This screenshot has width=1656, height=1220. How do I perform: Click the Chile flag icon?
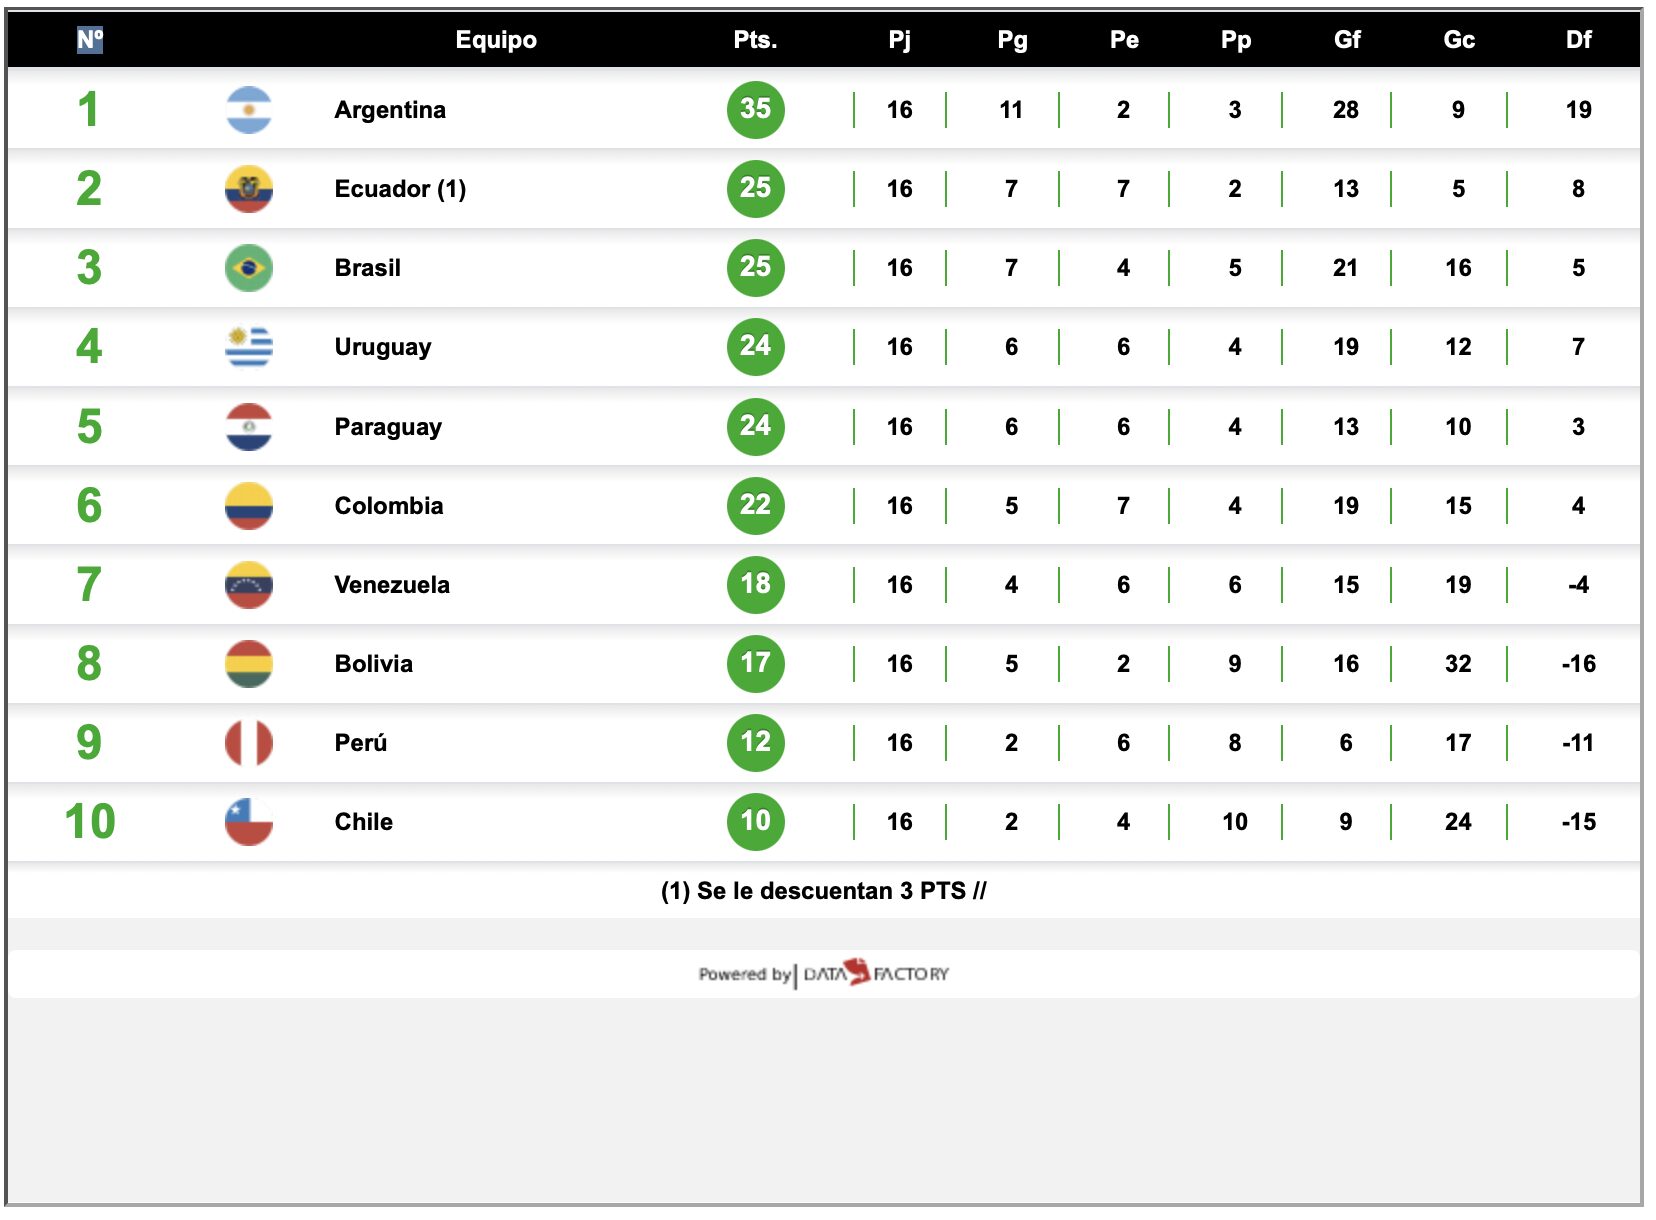click(x=249, y=822)
